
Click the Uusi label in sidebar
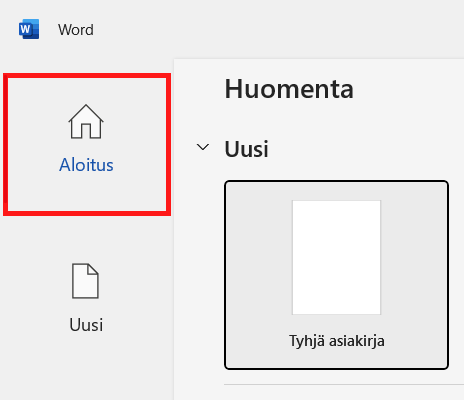tap(86, 325)
